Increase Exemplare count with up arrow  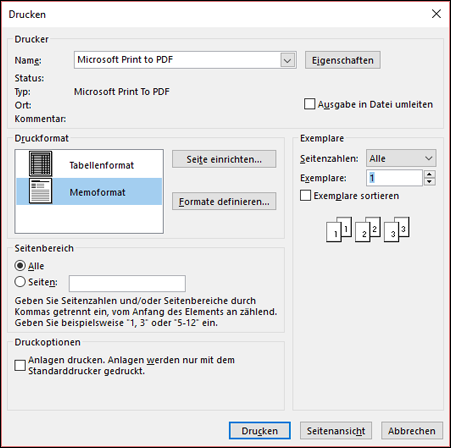[430, 174]
